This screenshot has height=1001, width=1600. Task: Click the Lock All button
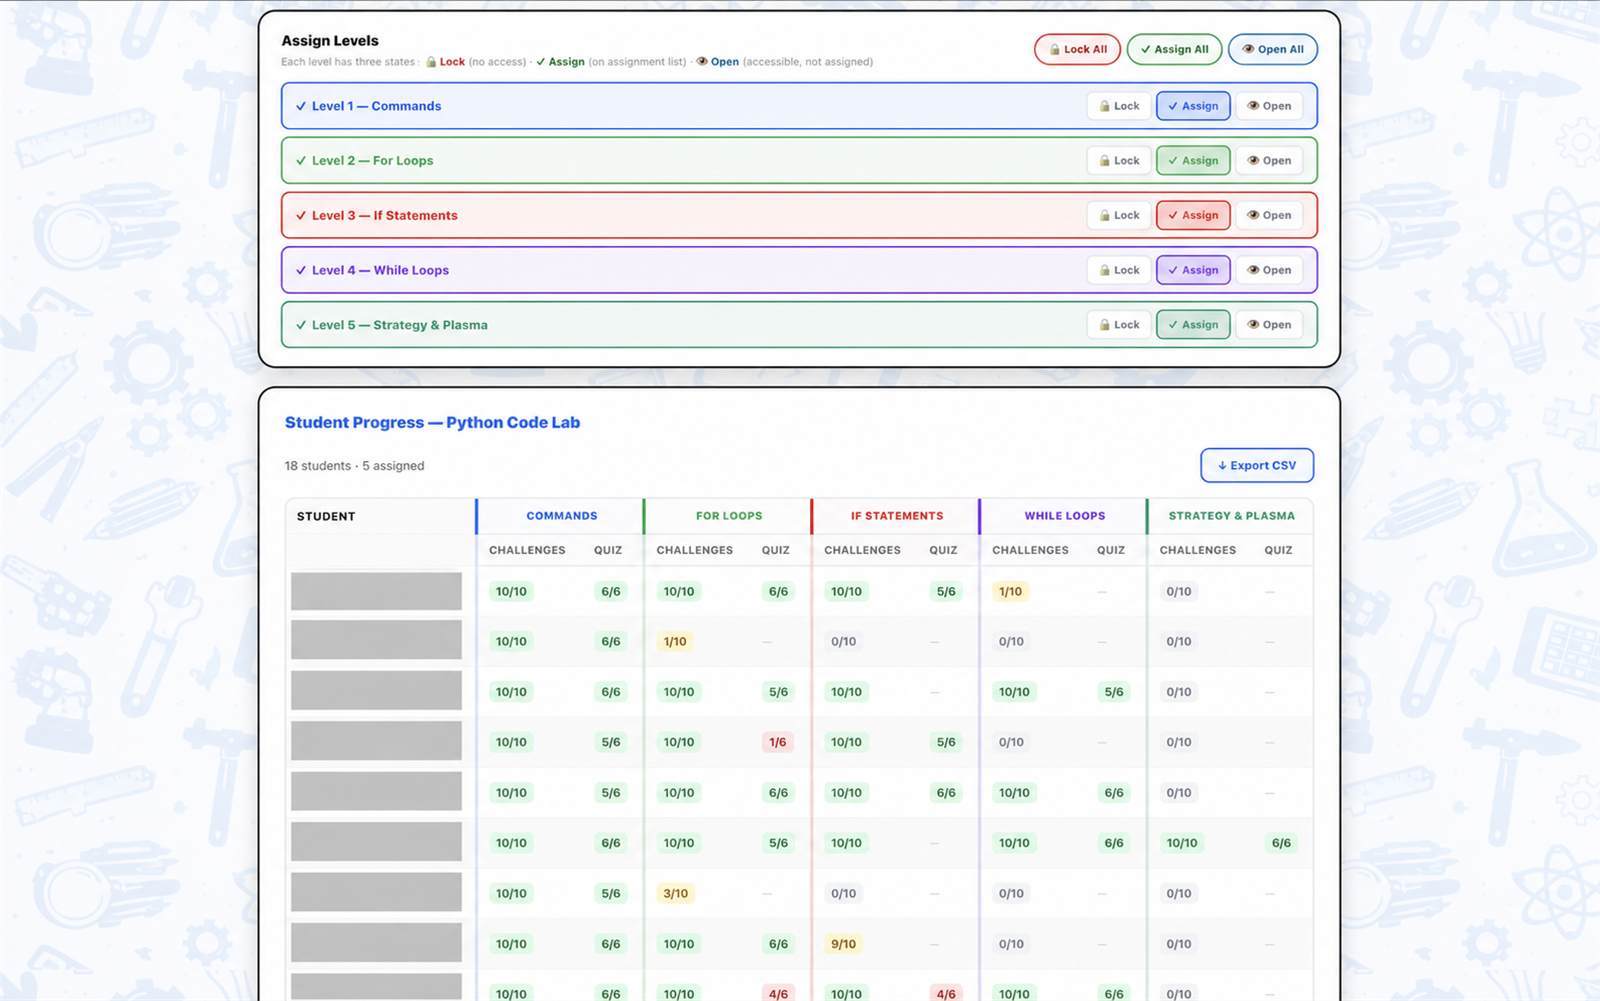click(1077, 49)
